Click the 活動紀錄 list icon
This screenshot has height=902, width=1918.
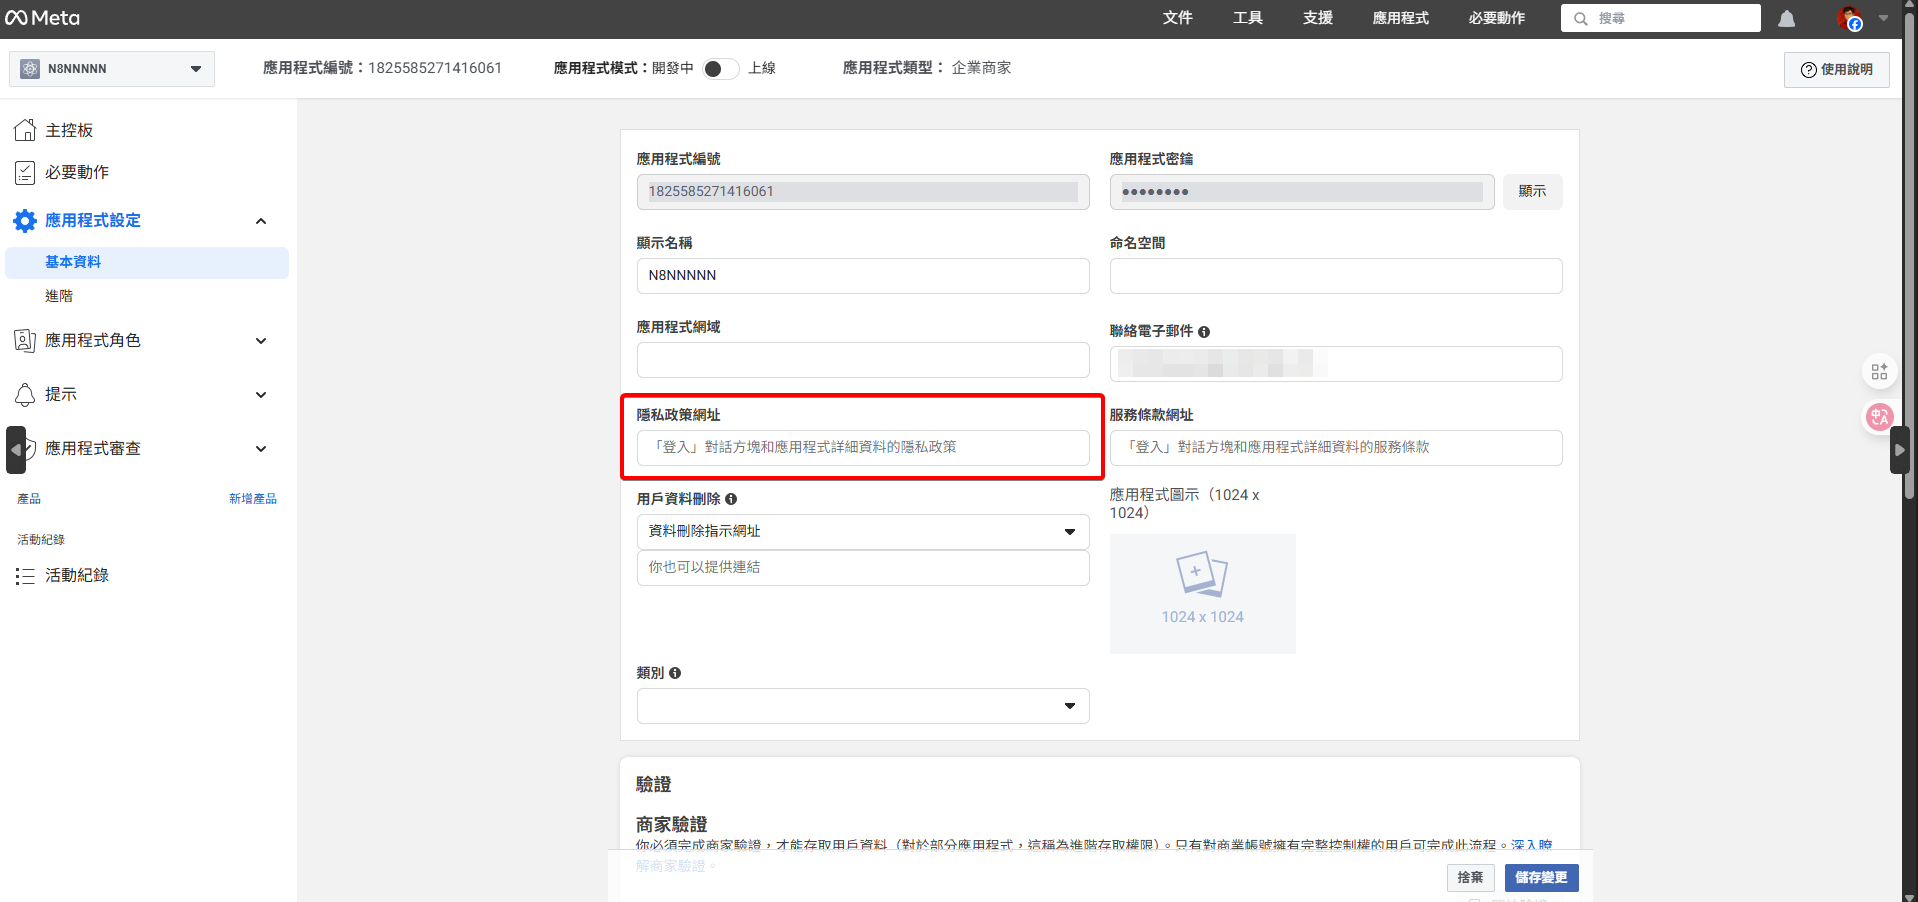(25, 575)
